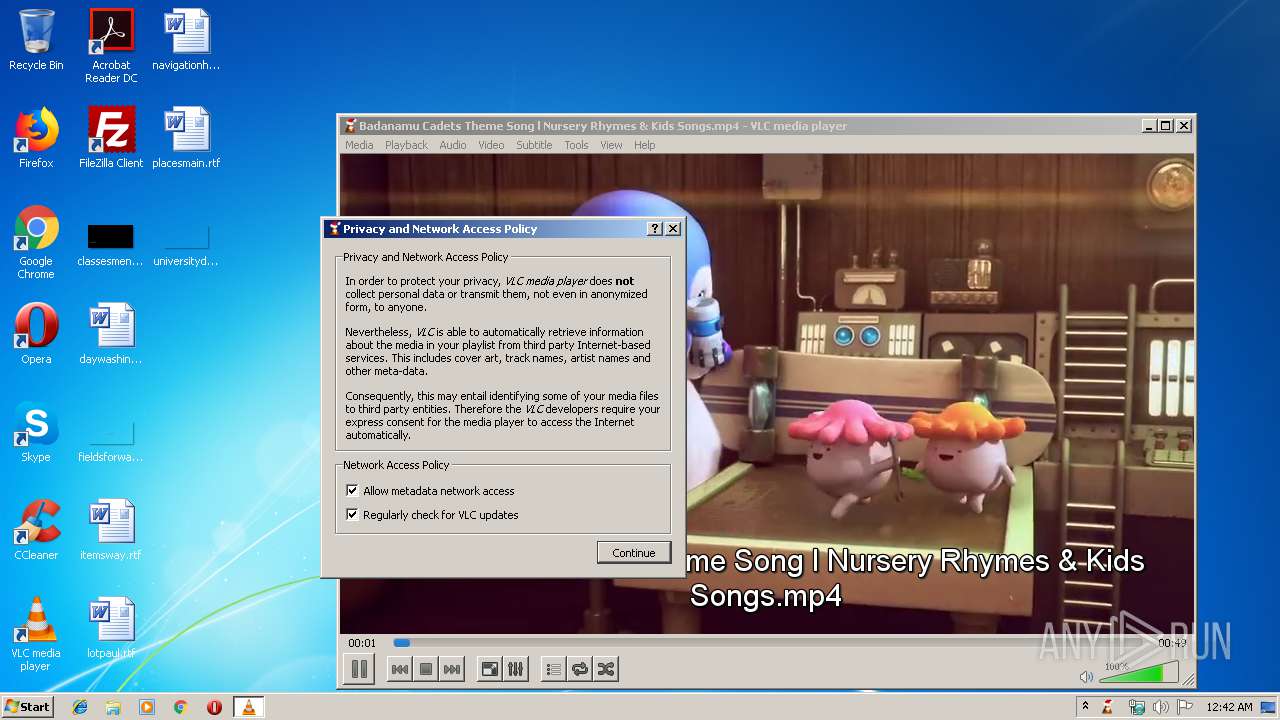
Task: Stop playback in VLC
Action: (x=426, y=670)
